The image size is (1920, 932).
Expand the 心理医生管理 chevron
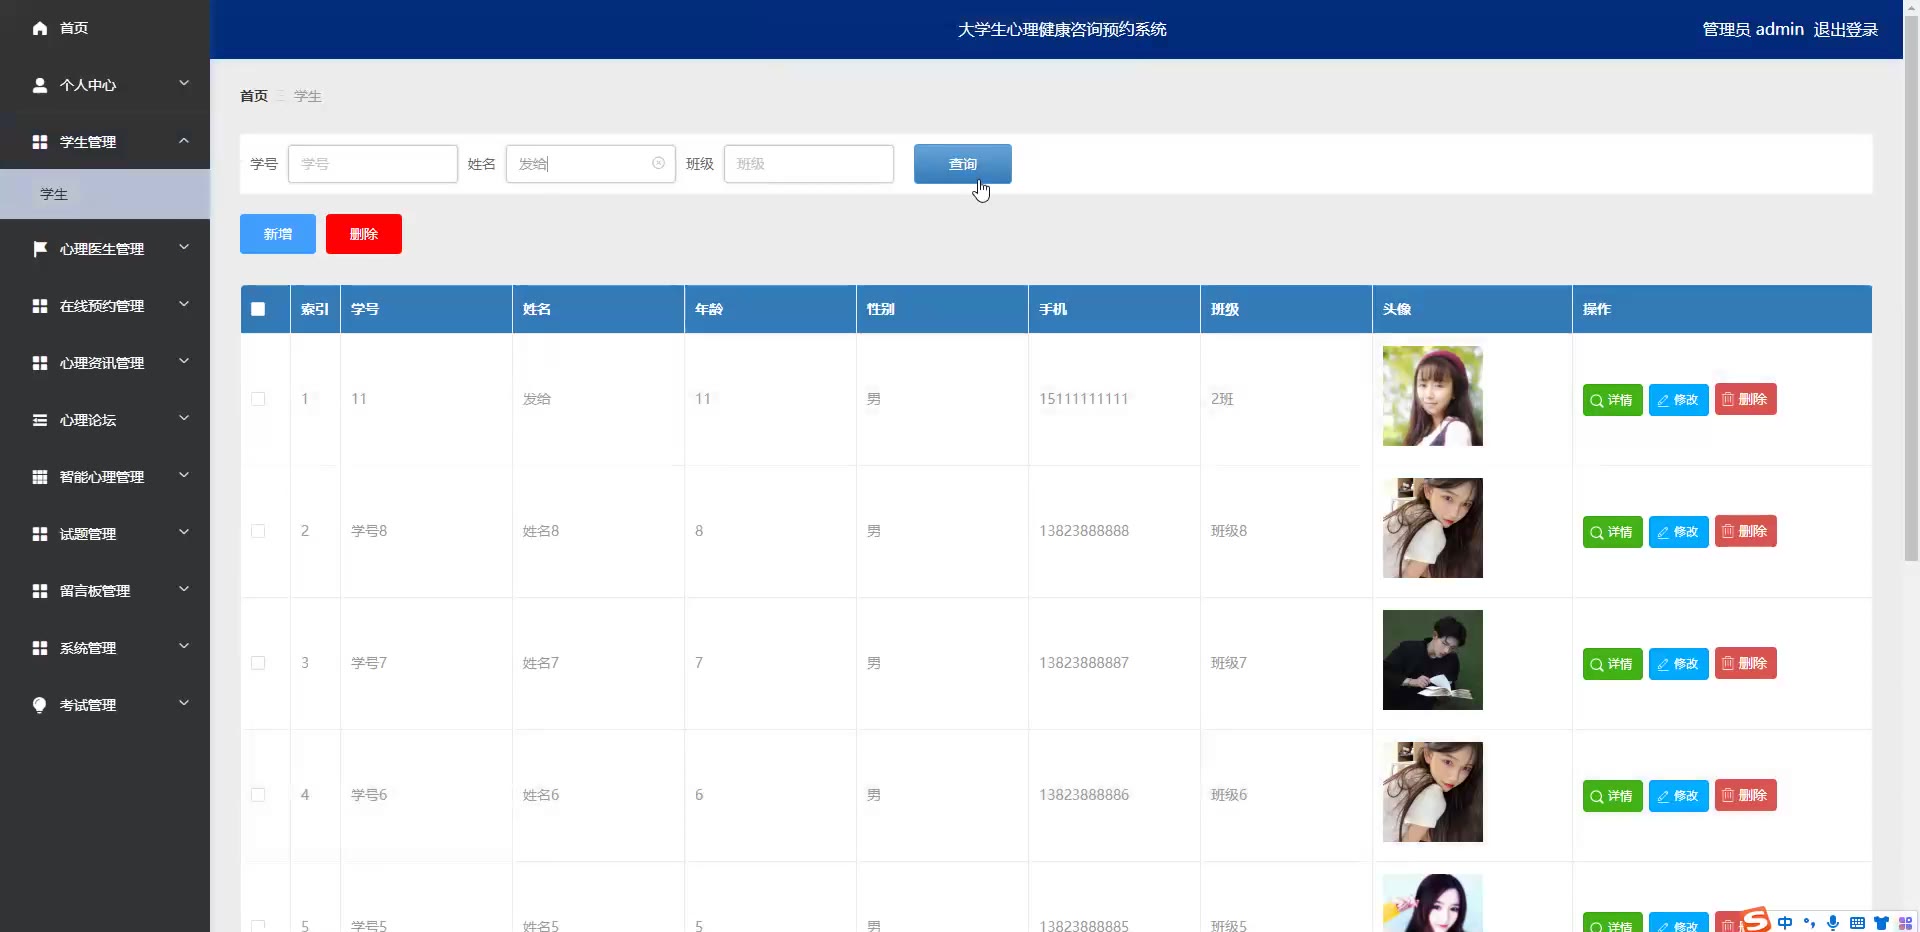pos(184,247)
